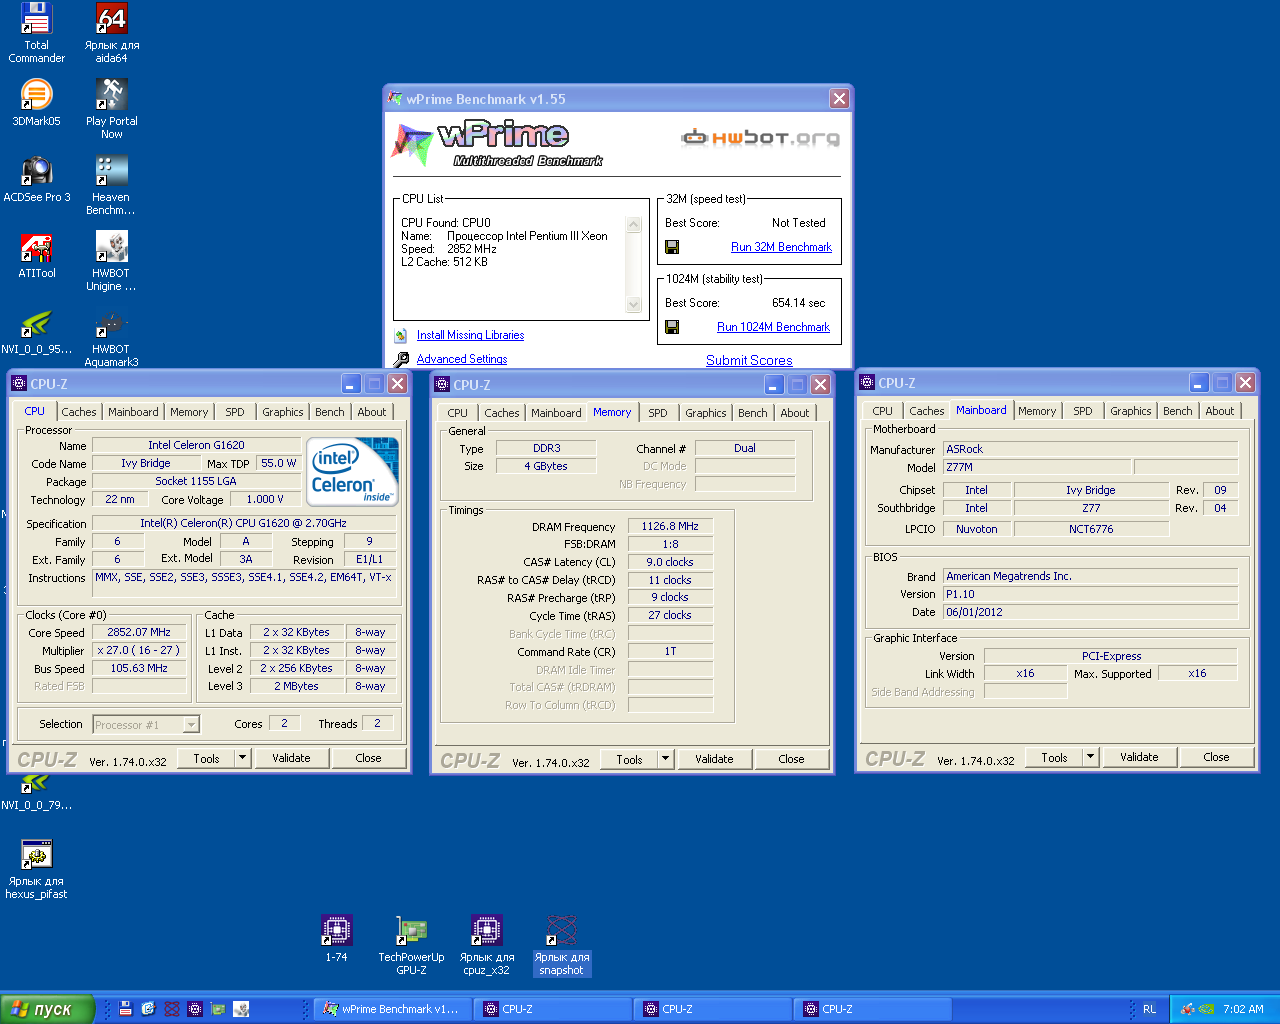The height and width of the screenshot is (1024, 1280).
Task: Open Graphics tab in middle CPU-Z window
Action: (706, 413)
